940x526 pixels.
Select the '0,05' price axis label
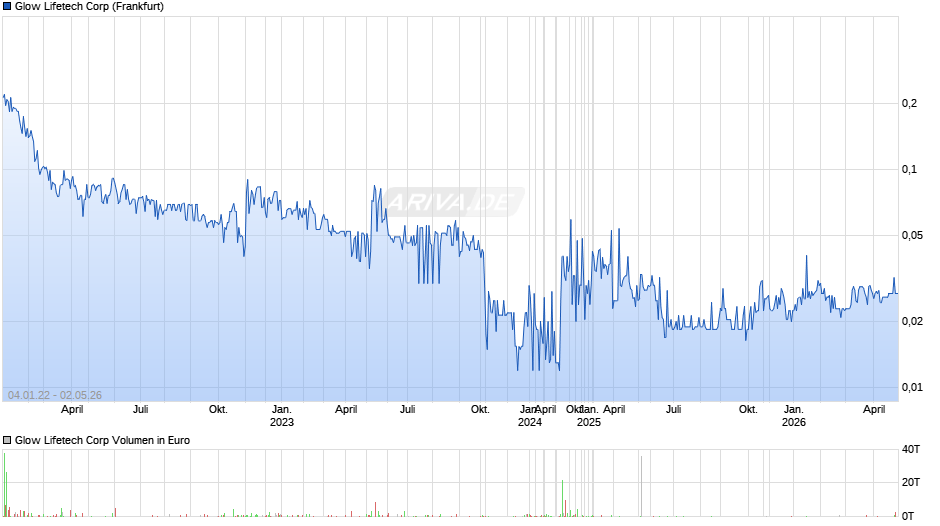pos(912,235)
